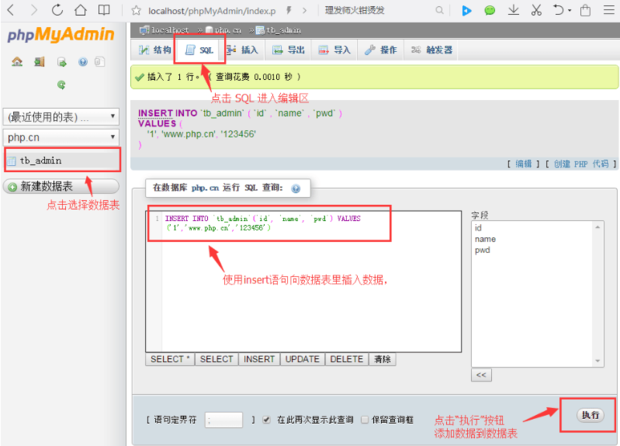620x446 pixels.
Task: Click the phpMyAdmin logo
Action: (x=61, y=34)
